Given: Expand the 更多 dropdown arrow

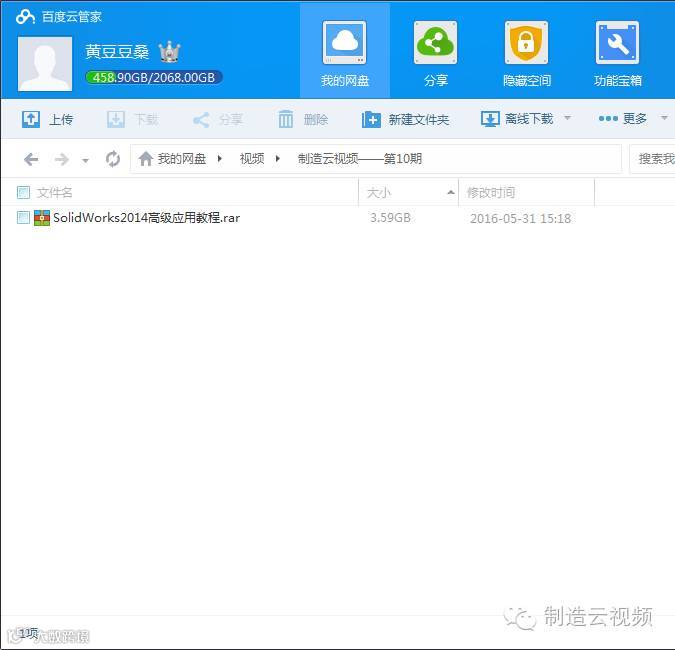Looking at the screenshot, I should [664, 118].
